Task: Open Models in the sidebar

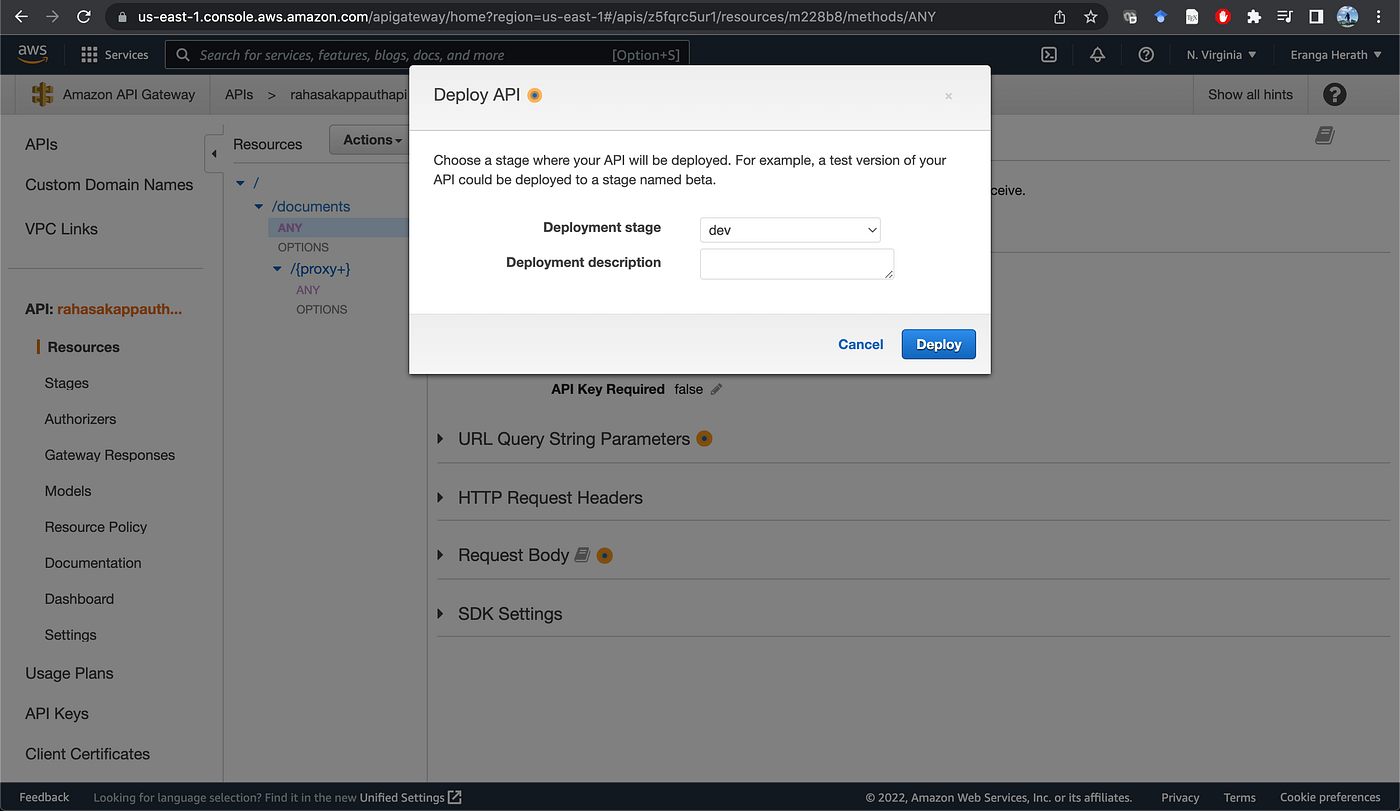Action: [x=68, y=491]
